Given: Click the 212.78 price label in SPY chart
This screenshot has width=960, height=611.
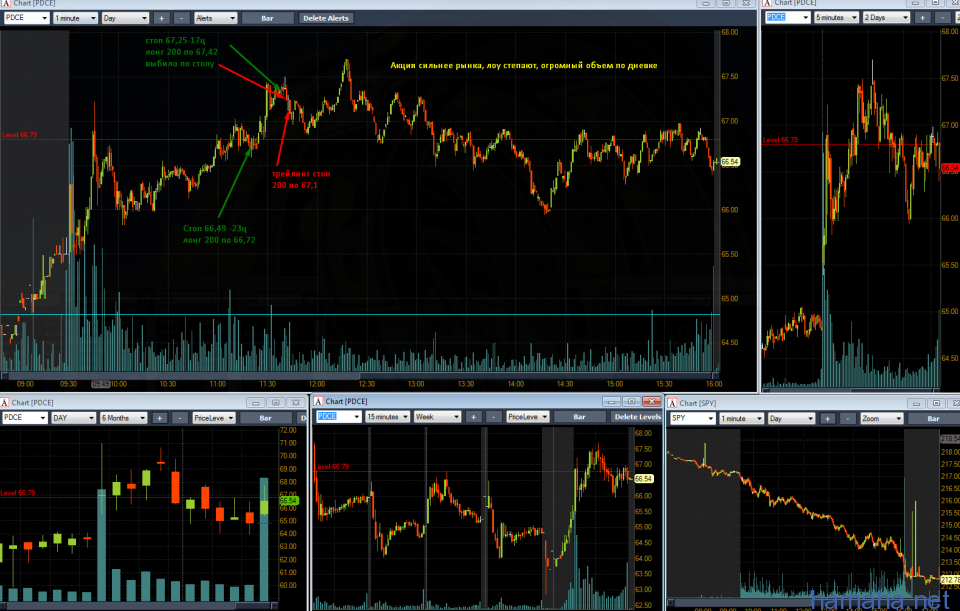Looking at the screenshot, I should [950, 579].
